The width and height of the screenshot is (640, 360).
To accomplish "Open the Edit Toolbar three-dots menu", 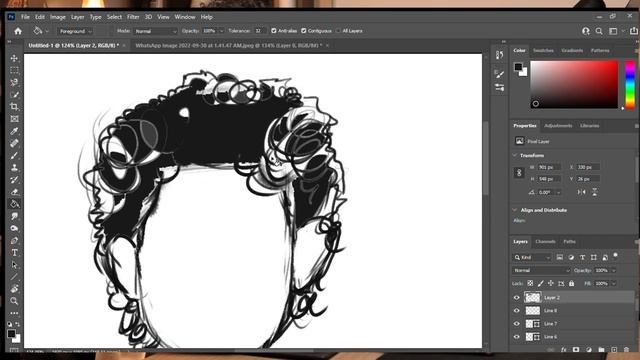I will (14, 313).
